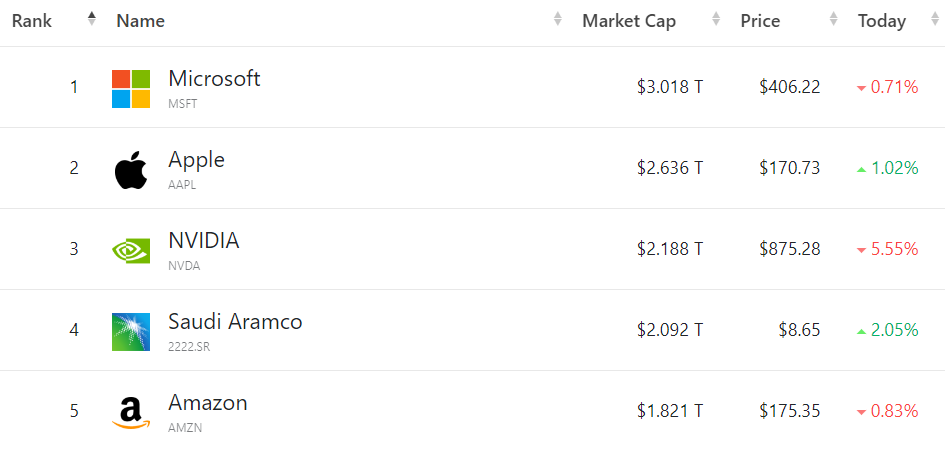Click the Amazon logo icon
The image size is (945, 450).
[131, 412]
